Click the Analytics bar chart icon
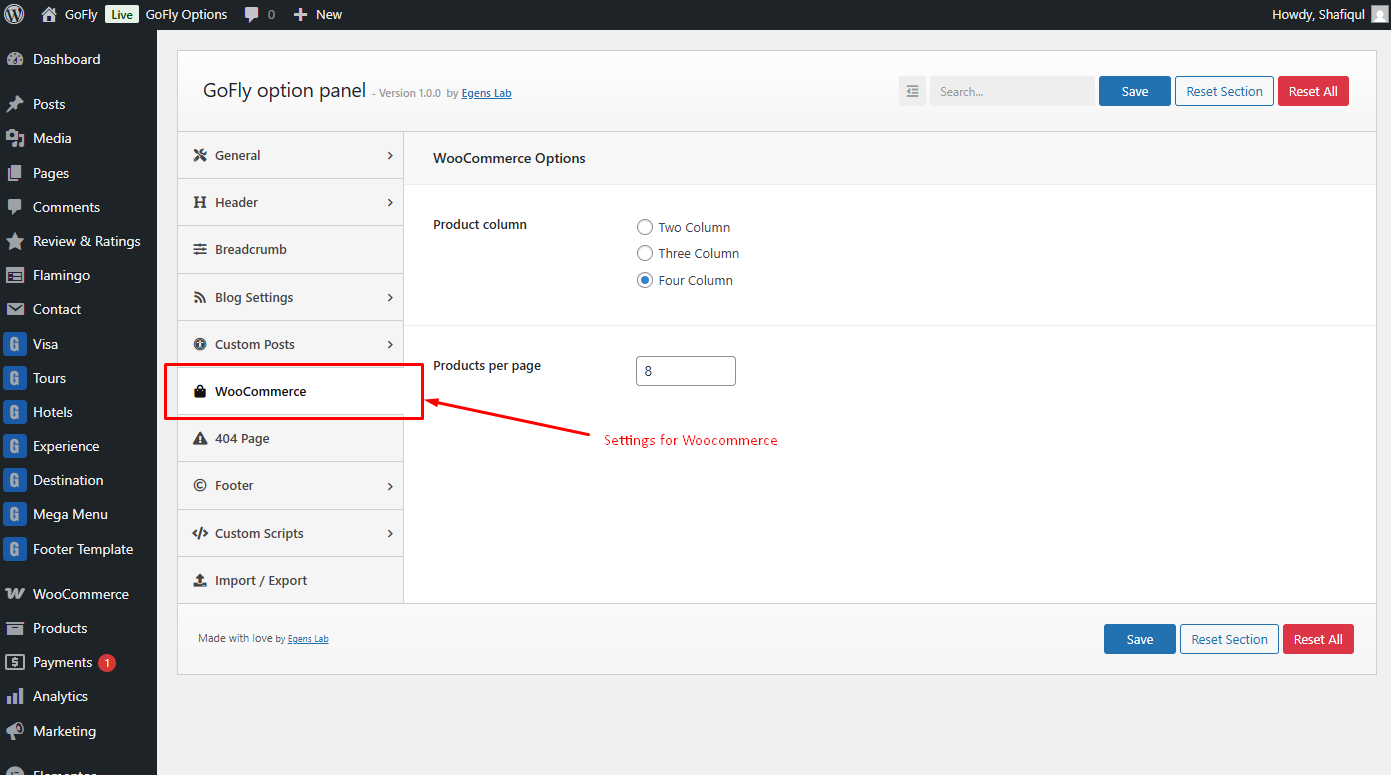 coord(15,696)
